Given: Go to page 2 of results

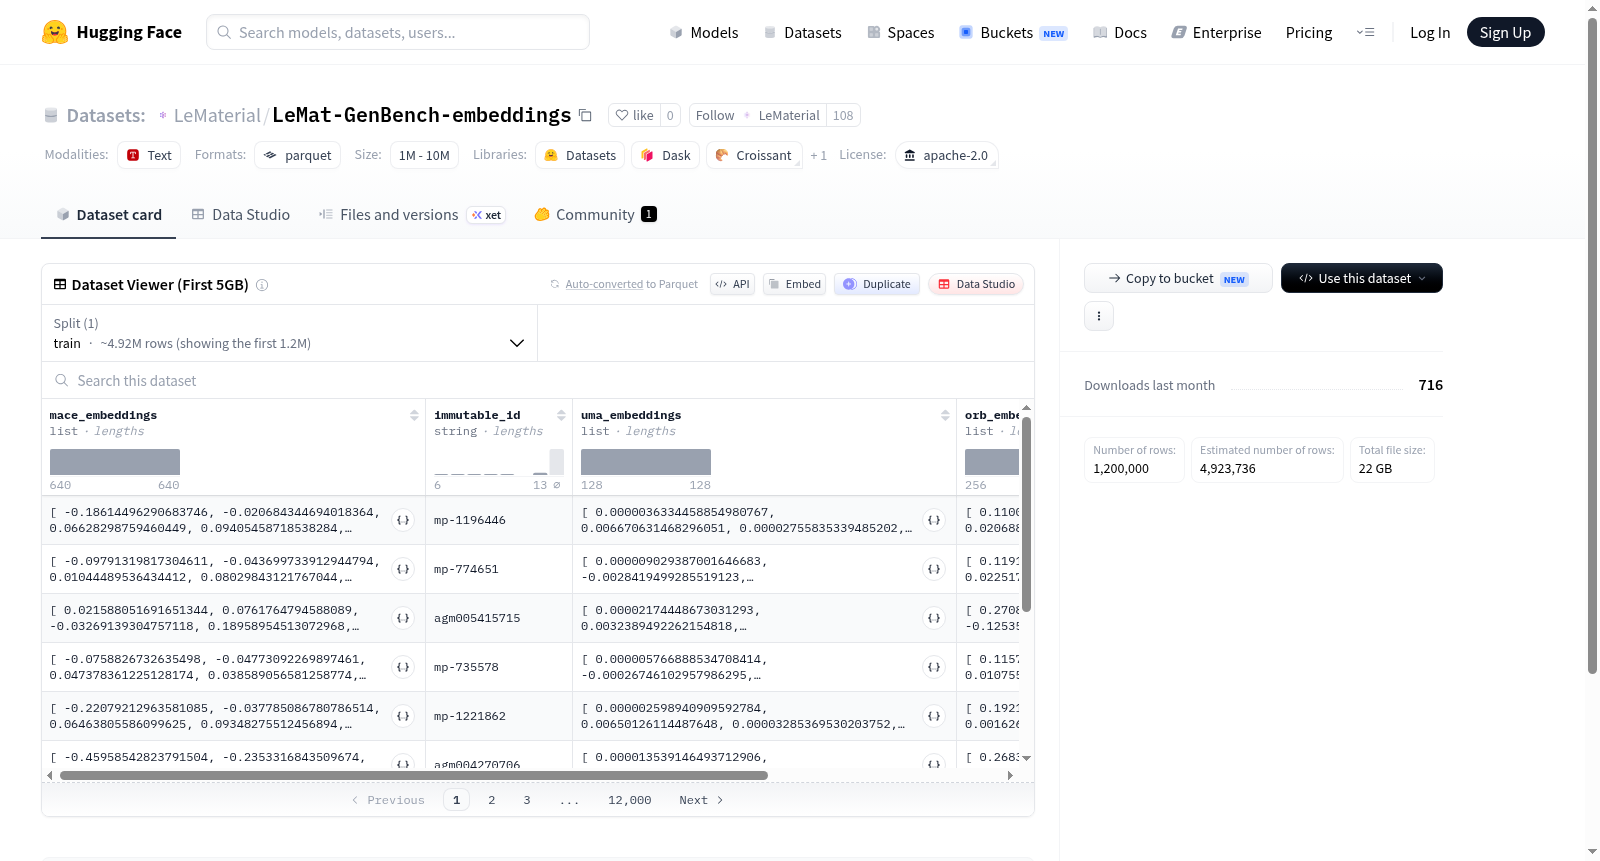Looking at the screenshot, I should 492,800.
